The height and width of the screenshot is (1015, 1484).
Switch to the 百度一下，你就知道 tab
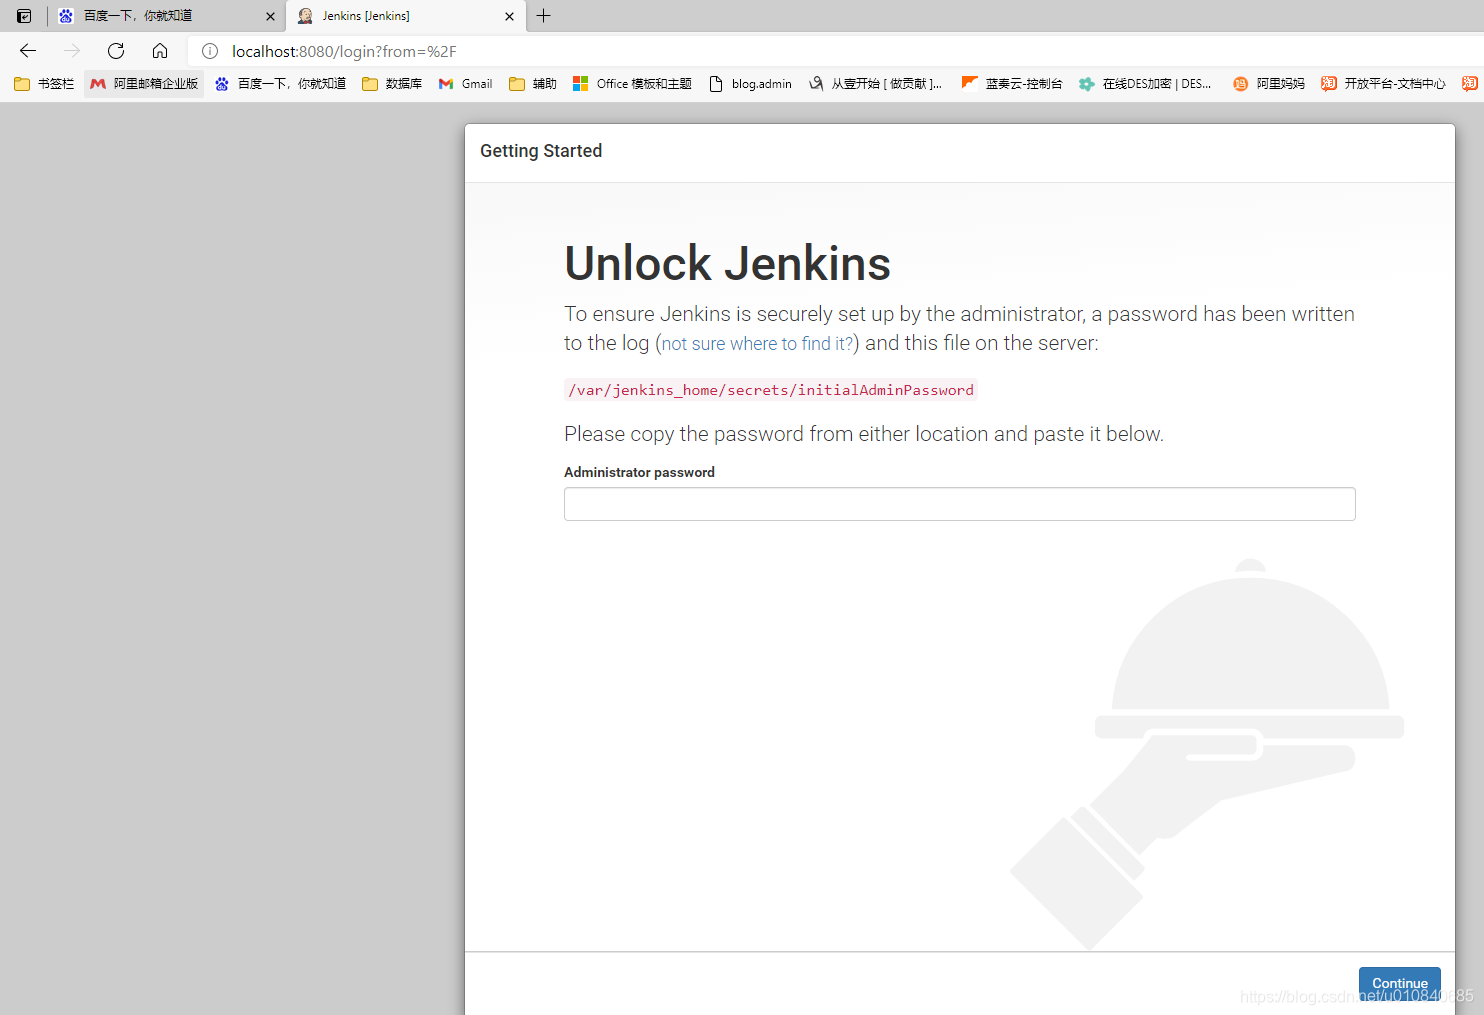(167, 16)
